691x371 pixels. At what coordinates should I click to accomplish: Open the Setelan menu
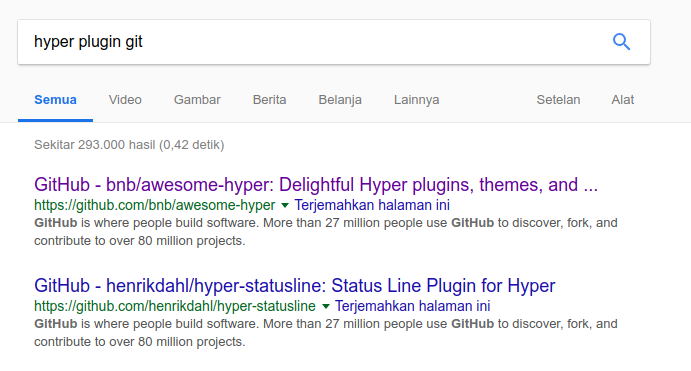tap(558, 100)
